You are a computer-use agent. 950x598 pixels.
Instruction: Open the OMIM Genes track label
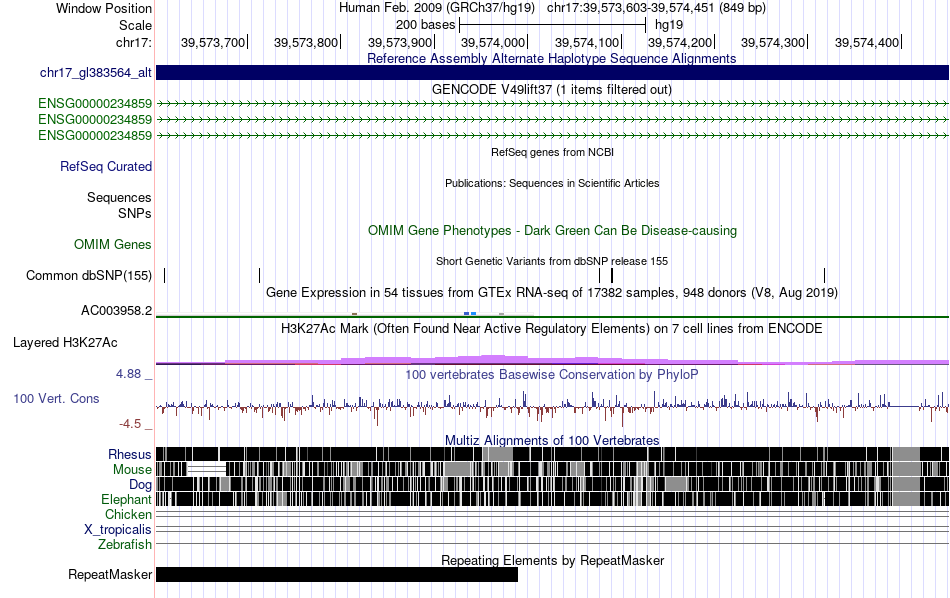(x=113, y=245)
